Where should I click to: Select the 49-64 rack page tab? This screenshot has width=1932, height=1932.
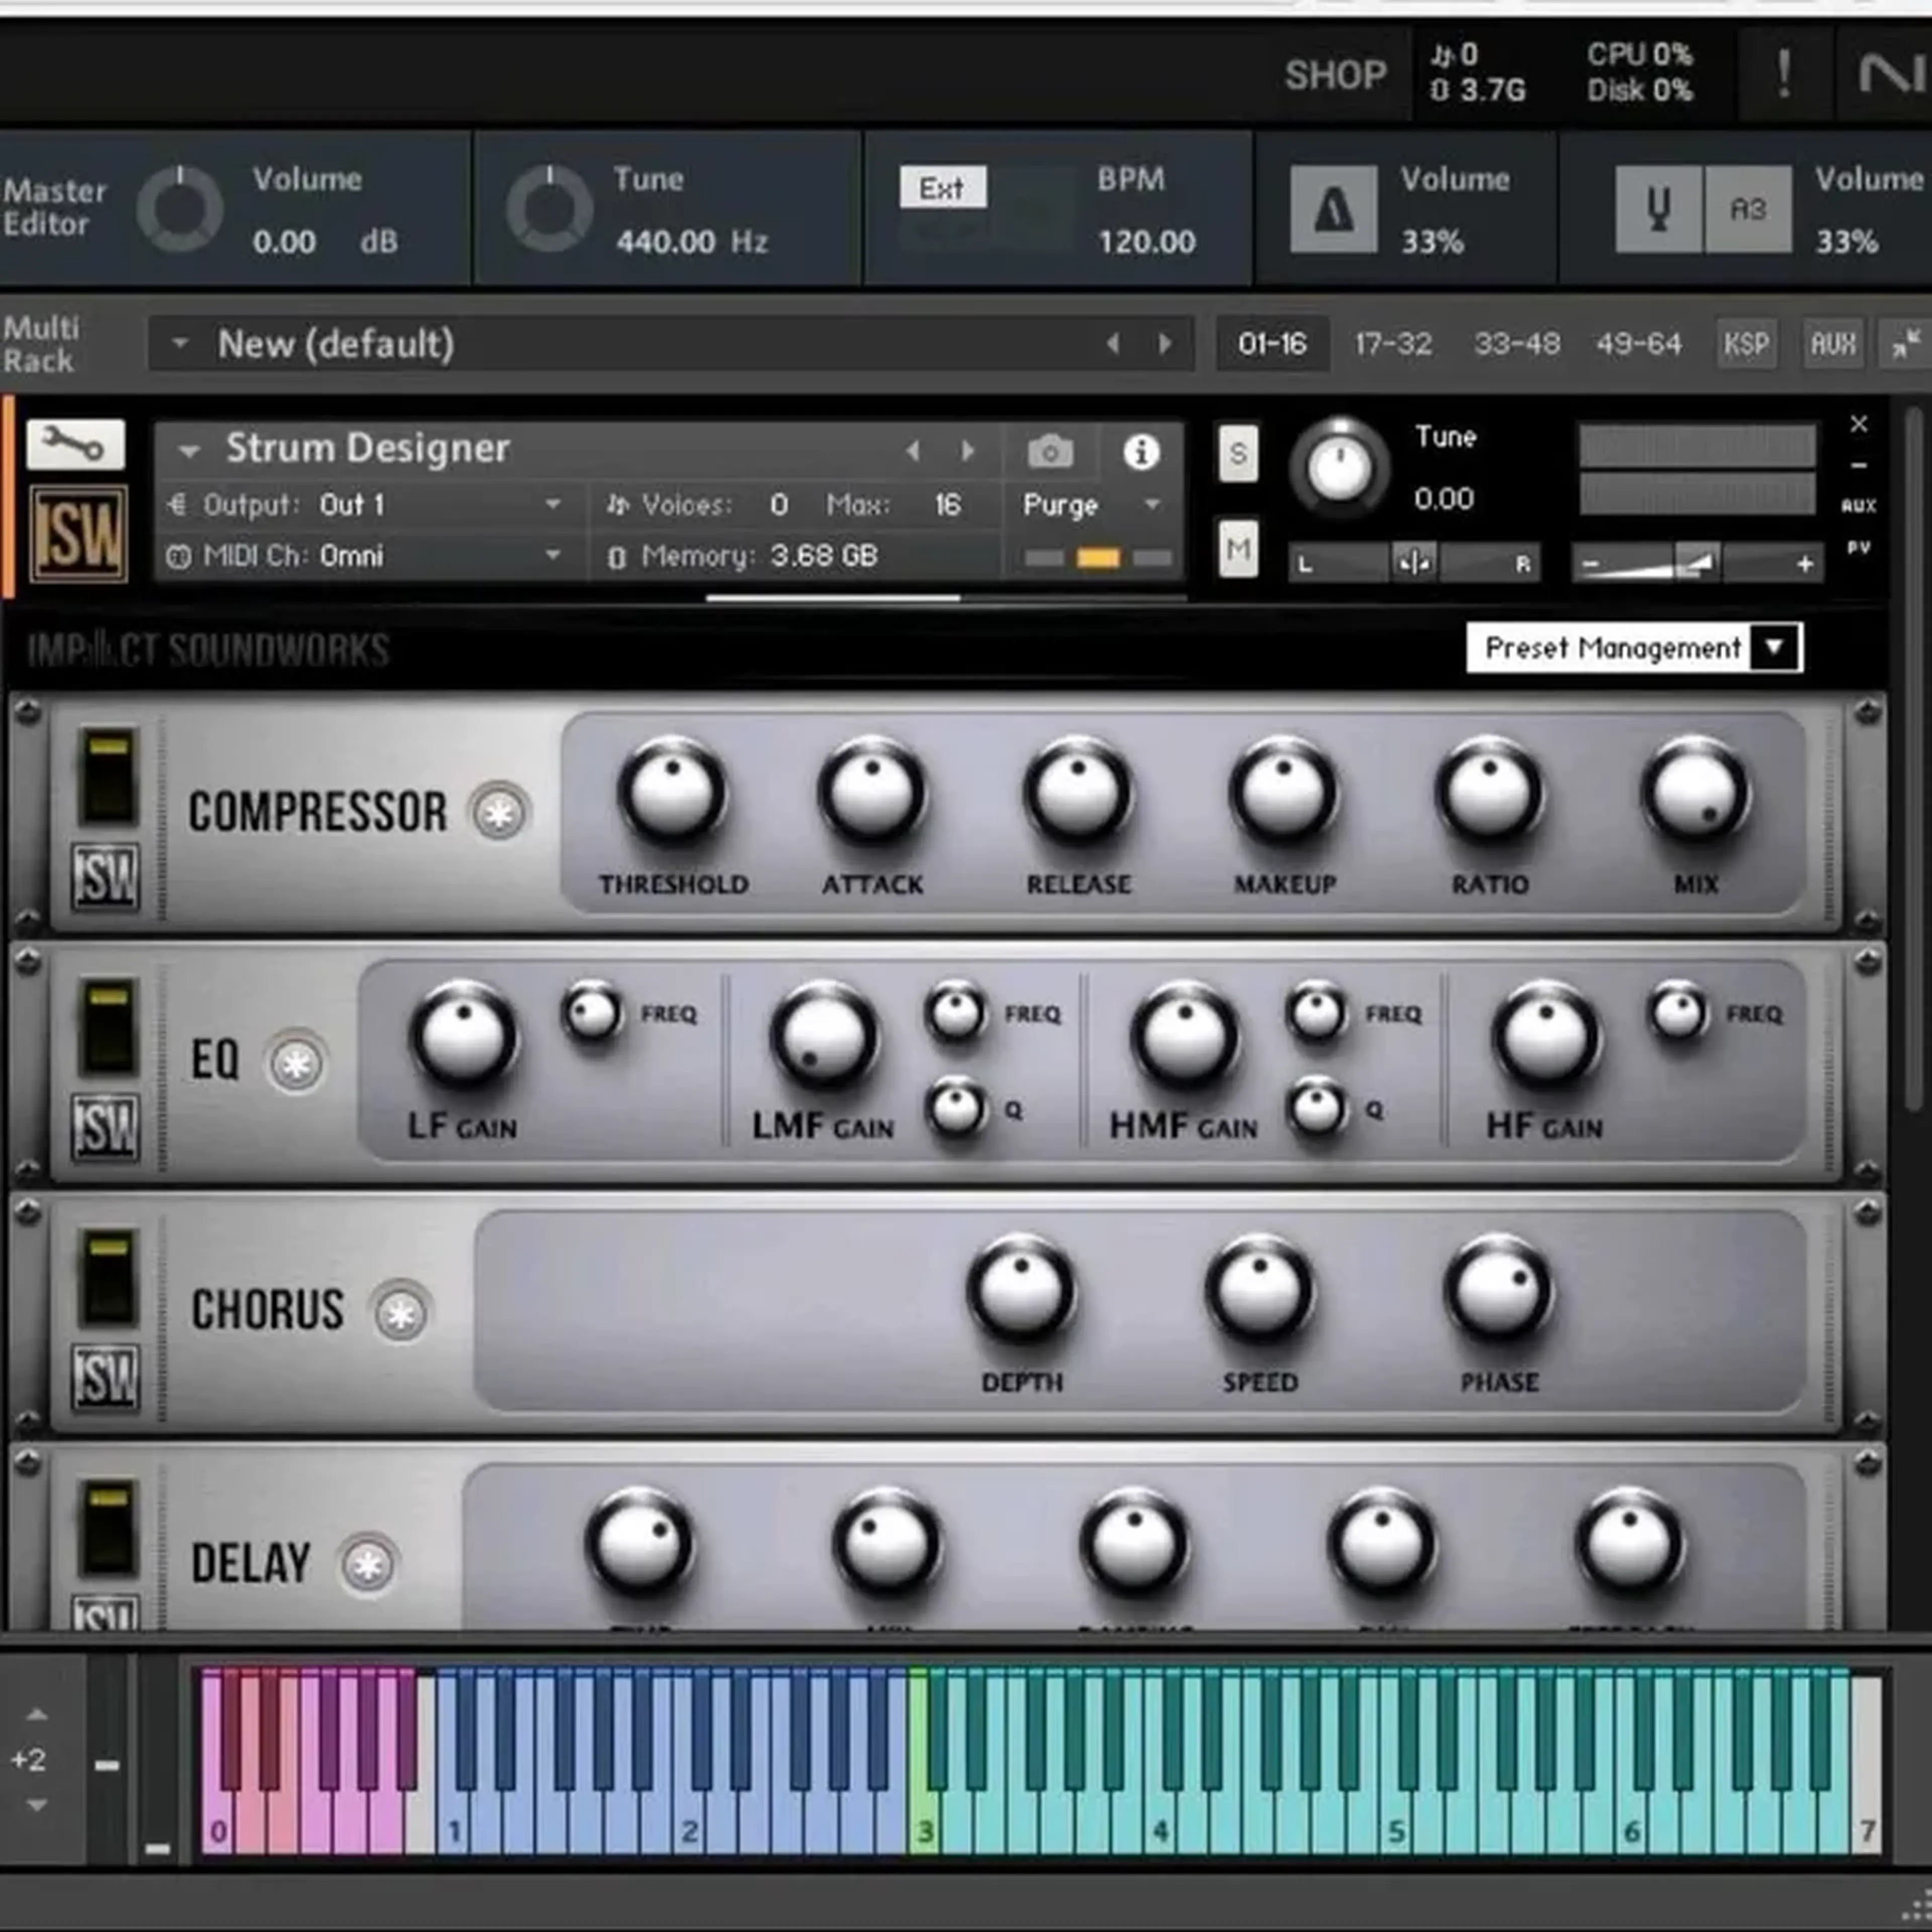pos(1638,344)
